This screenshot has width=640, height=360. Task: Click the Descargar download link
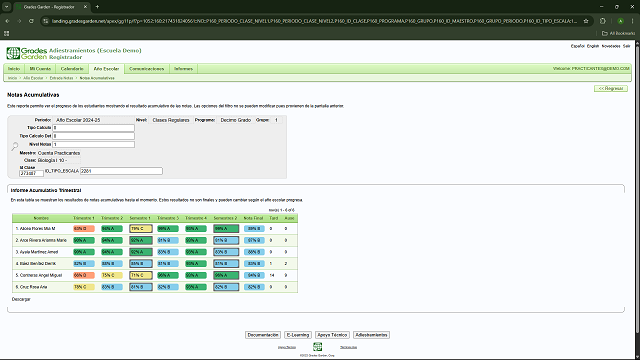(x=21, y=299)
